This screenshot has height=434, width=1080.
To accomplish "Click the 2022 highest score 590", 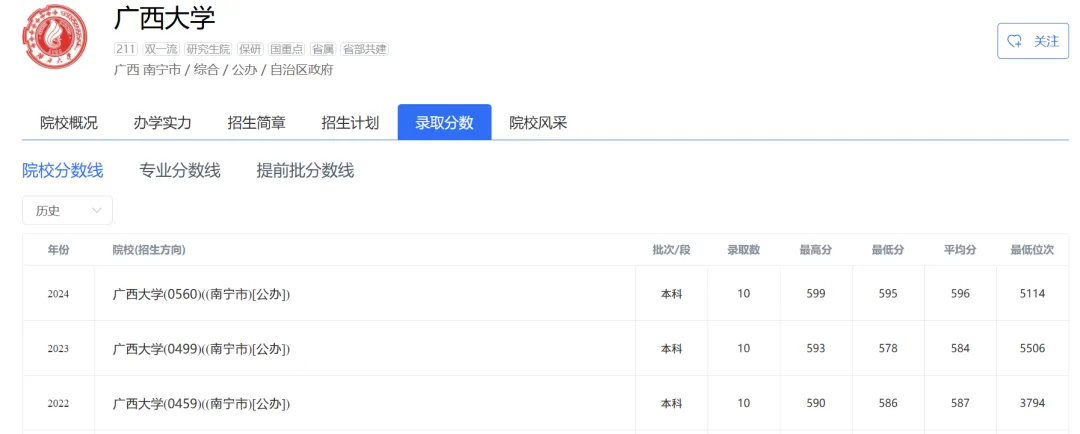I will (816, 404).
